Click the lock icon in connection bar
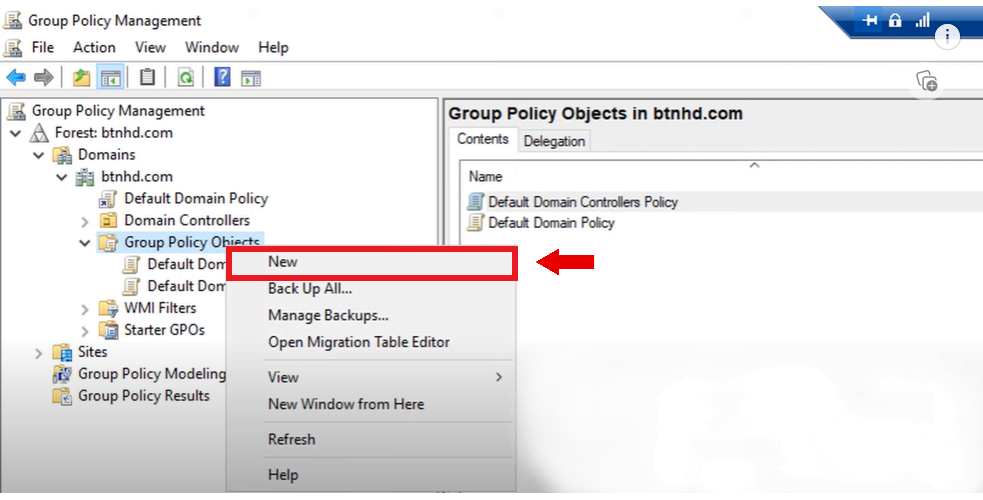 [x=895, y=20]
